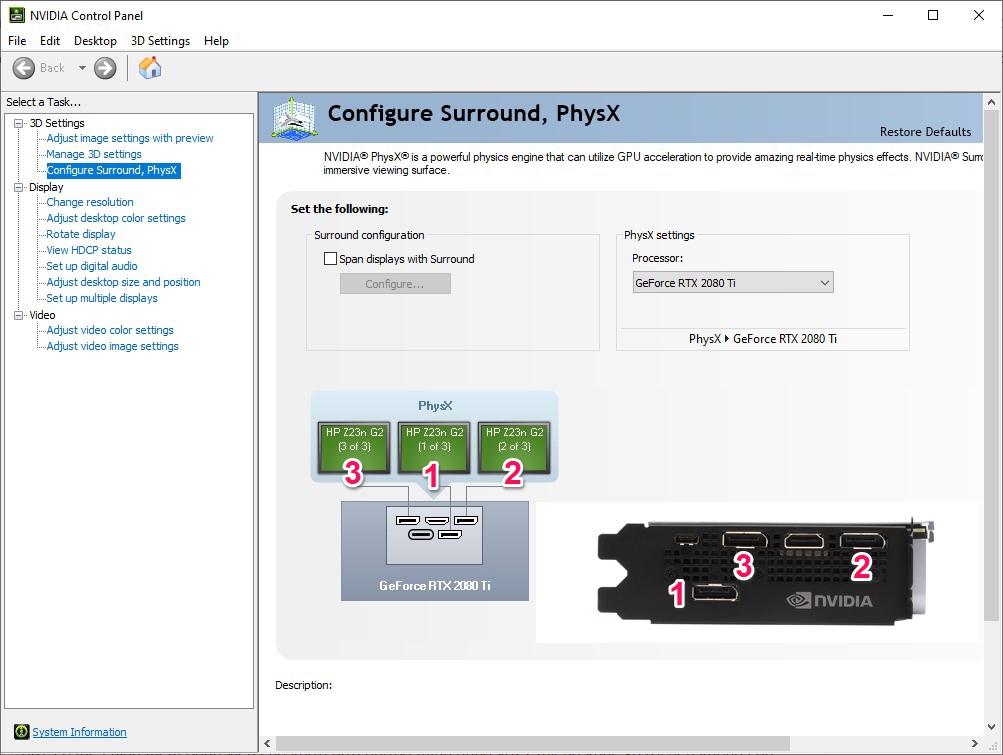Click the Configure Surround PhysX header icon
Image resolution: width=1003 pixels, height=755 pixels.
click(294, 117)
